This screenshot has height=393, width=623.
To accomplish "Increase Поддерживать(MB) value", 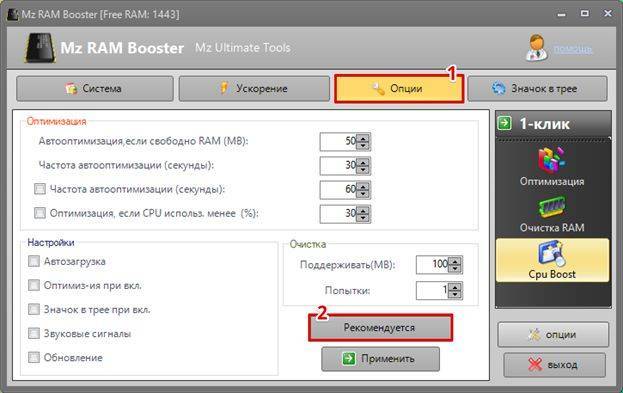I will coord(455,261).
